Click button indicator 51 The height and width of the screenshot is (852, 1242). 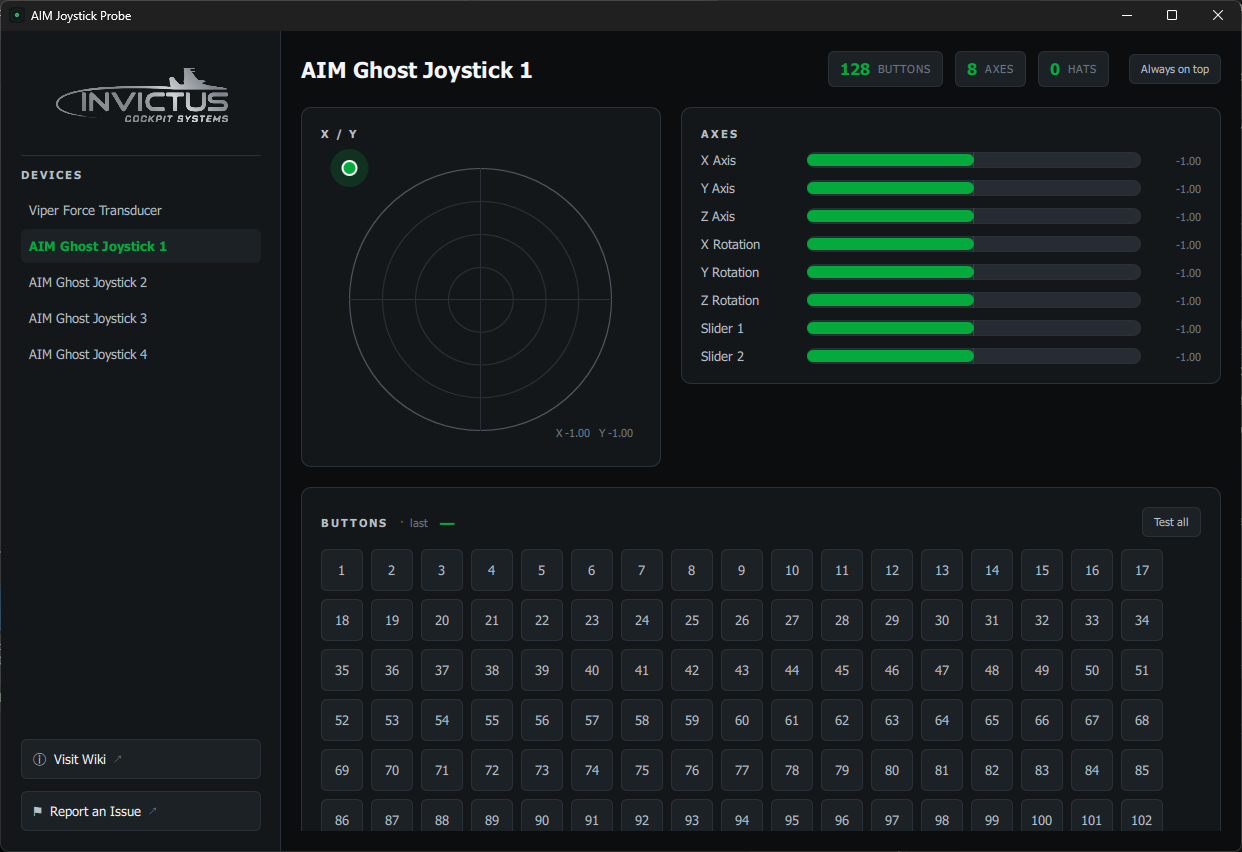[x=1142, y=670]
